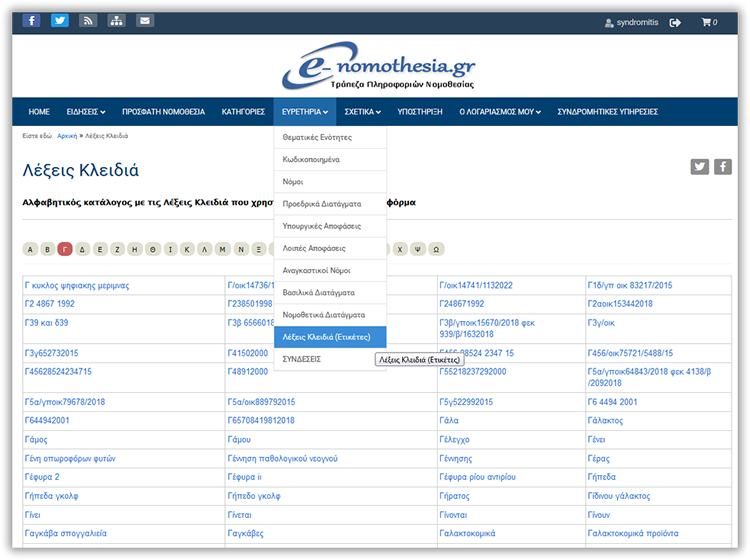Go to the HOME nav item
This screenshot has height=560, width=750.
click(x=39, y=112)
